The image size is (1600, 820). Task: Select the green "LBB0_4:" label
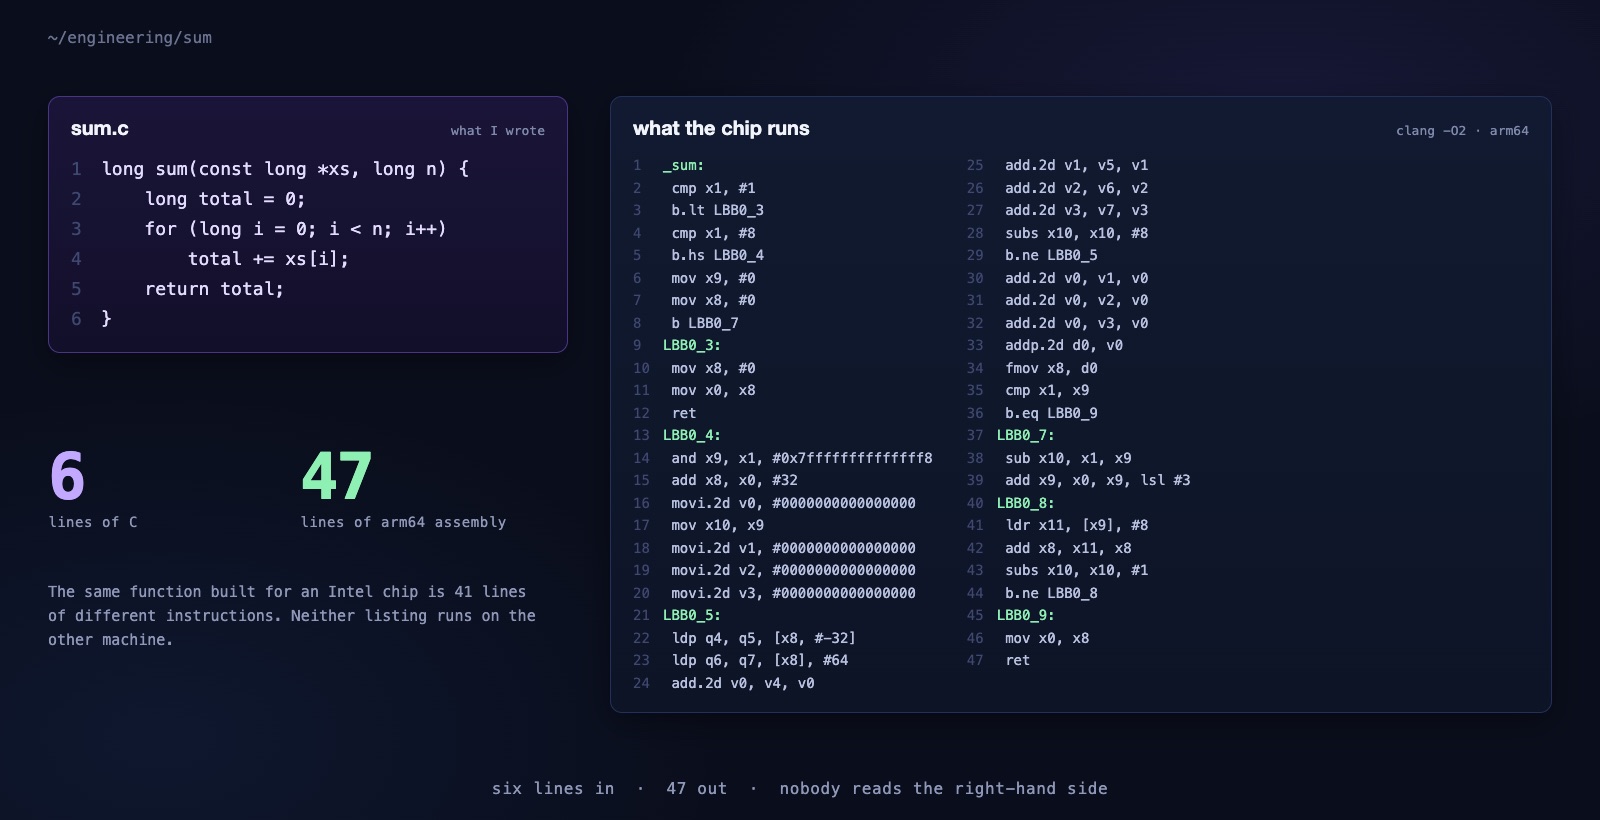(x=692, y=436)
